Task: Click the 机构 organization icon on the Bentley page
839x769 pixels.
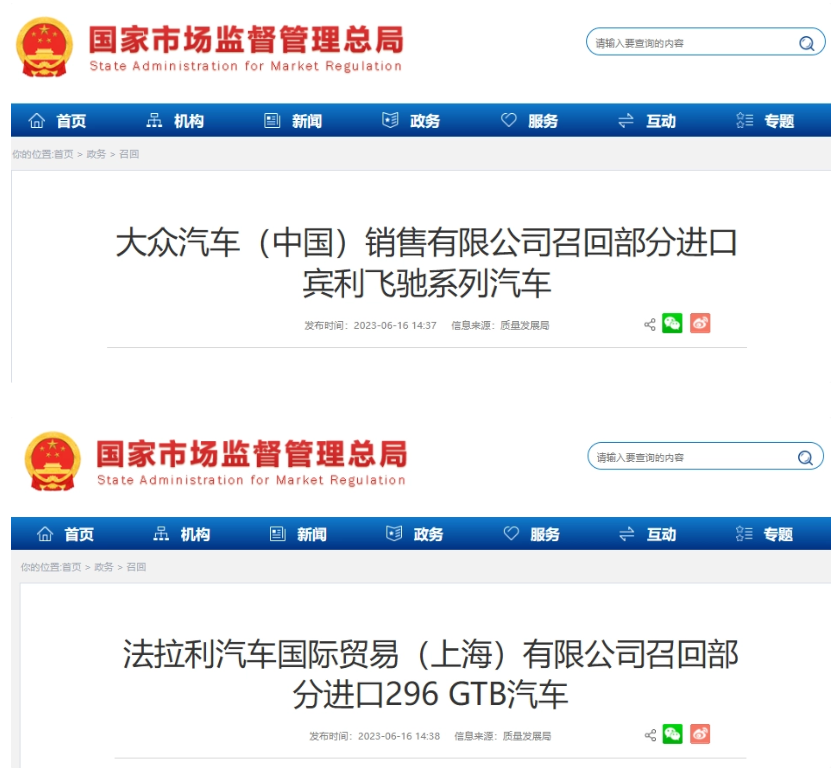Action: [154, 120]
